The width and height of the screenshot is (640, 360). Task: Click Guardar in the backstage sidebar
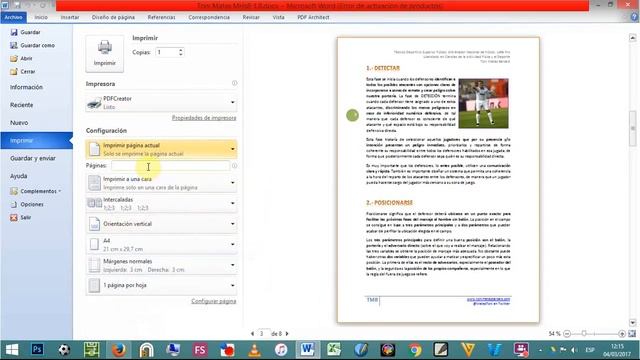click(x=25, y=32)
